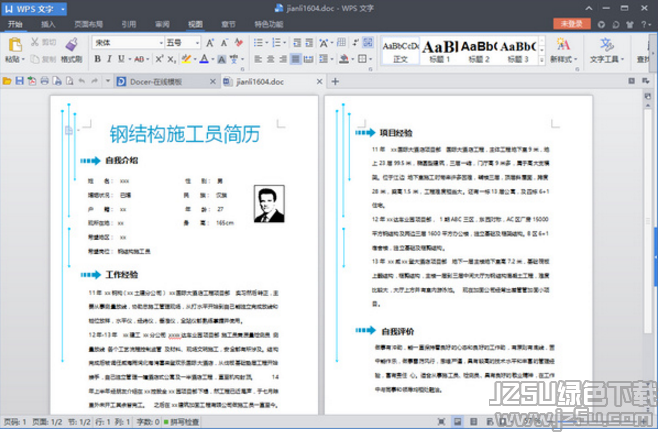This screenshot has height=432, width=659.
Task: Apply 正文 (Normal) style
Action: click(x=400, y=51)
